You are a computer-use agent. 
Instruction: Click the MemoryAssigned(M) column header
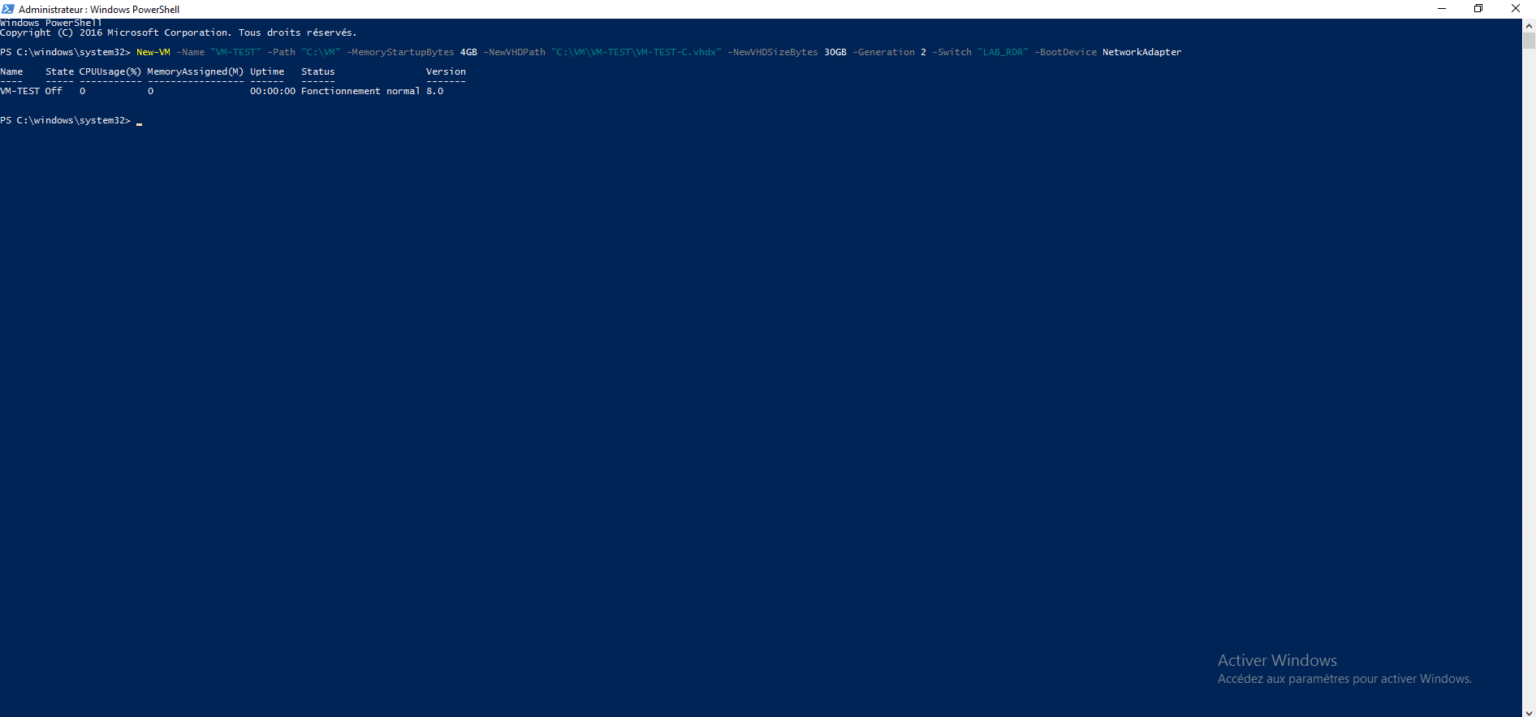196,71
